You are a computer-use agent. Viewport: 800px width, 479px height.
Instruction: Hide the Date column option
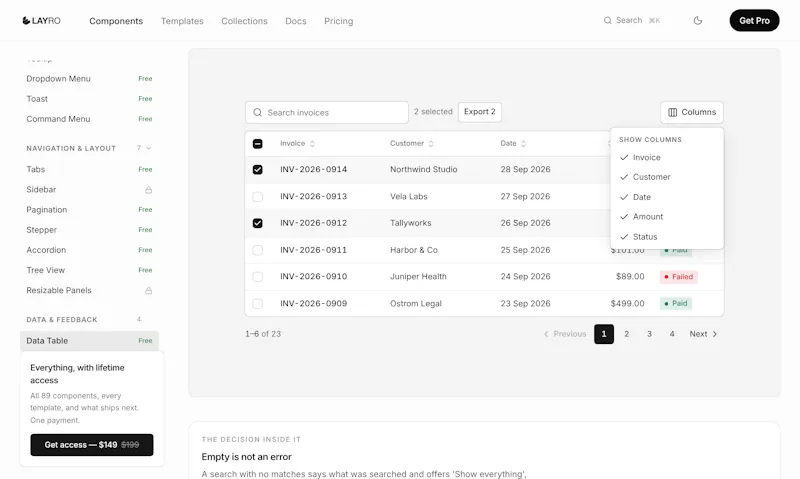[x=667, y=197]
